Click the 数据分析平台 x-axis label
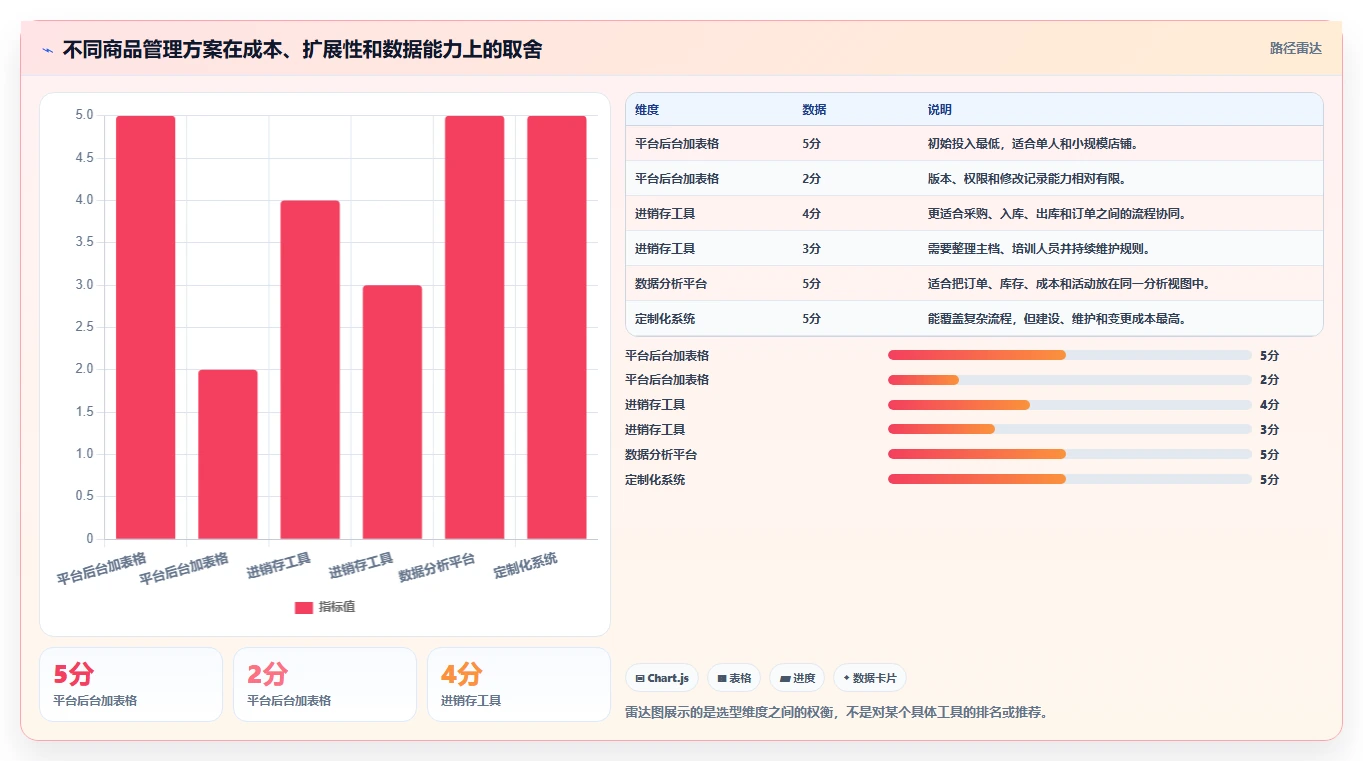Viewport: 1363px width, 761px height. 437,567
